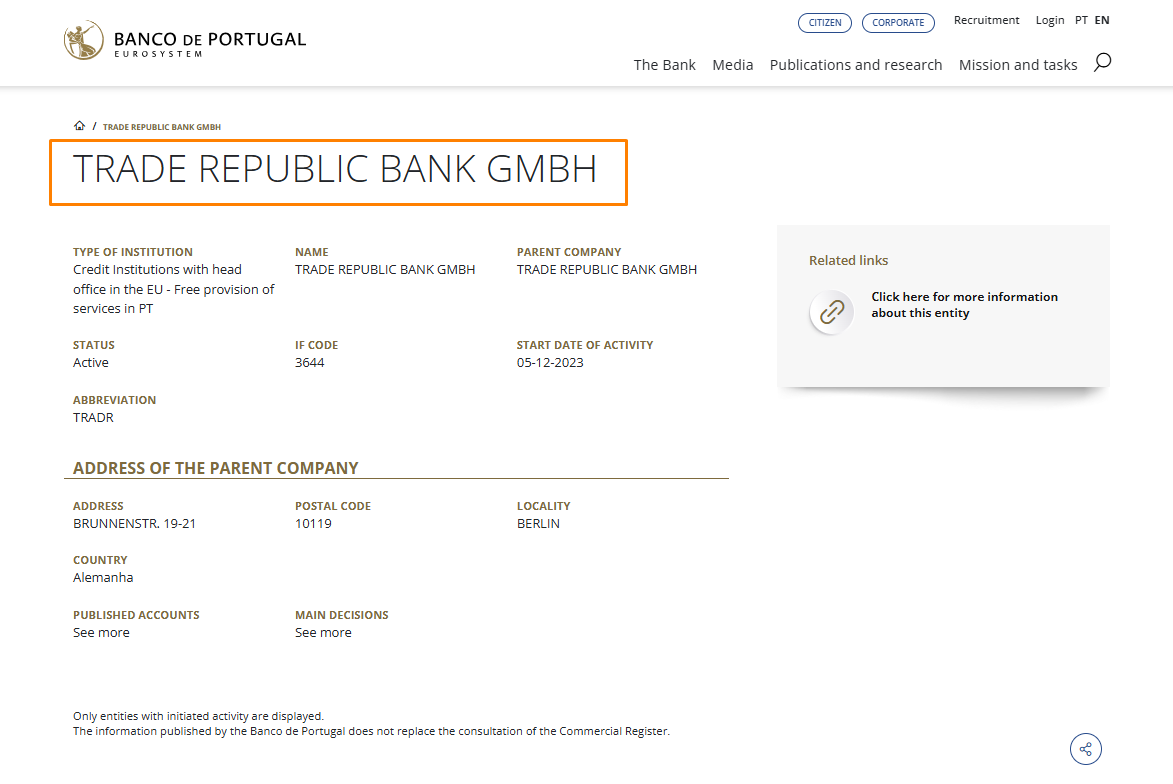
Task: Click the chain link icon in Related links
Action: (831, 312)
